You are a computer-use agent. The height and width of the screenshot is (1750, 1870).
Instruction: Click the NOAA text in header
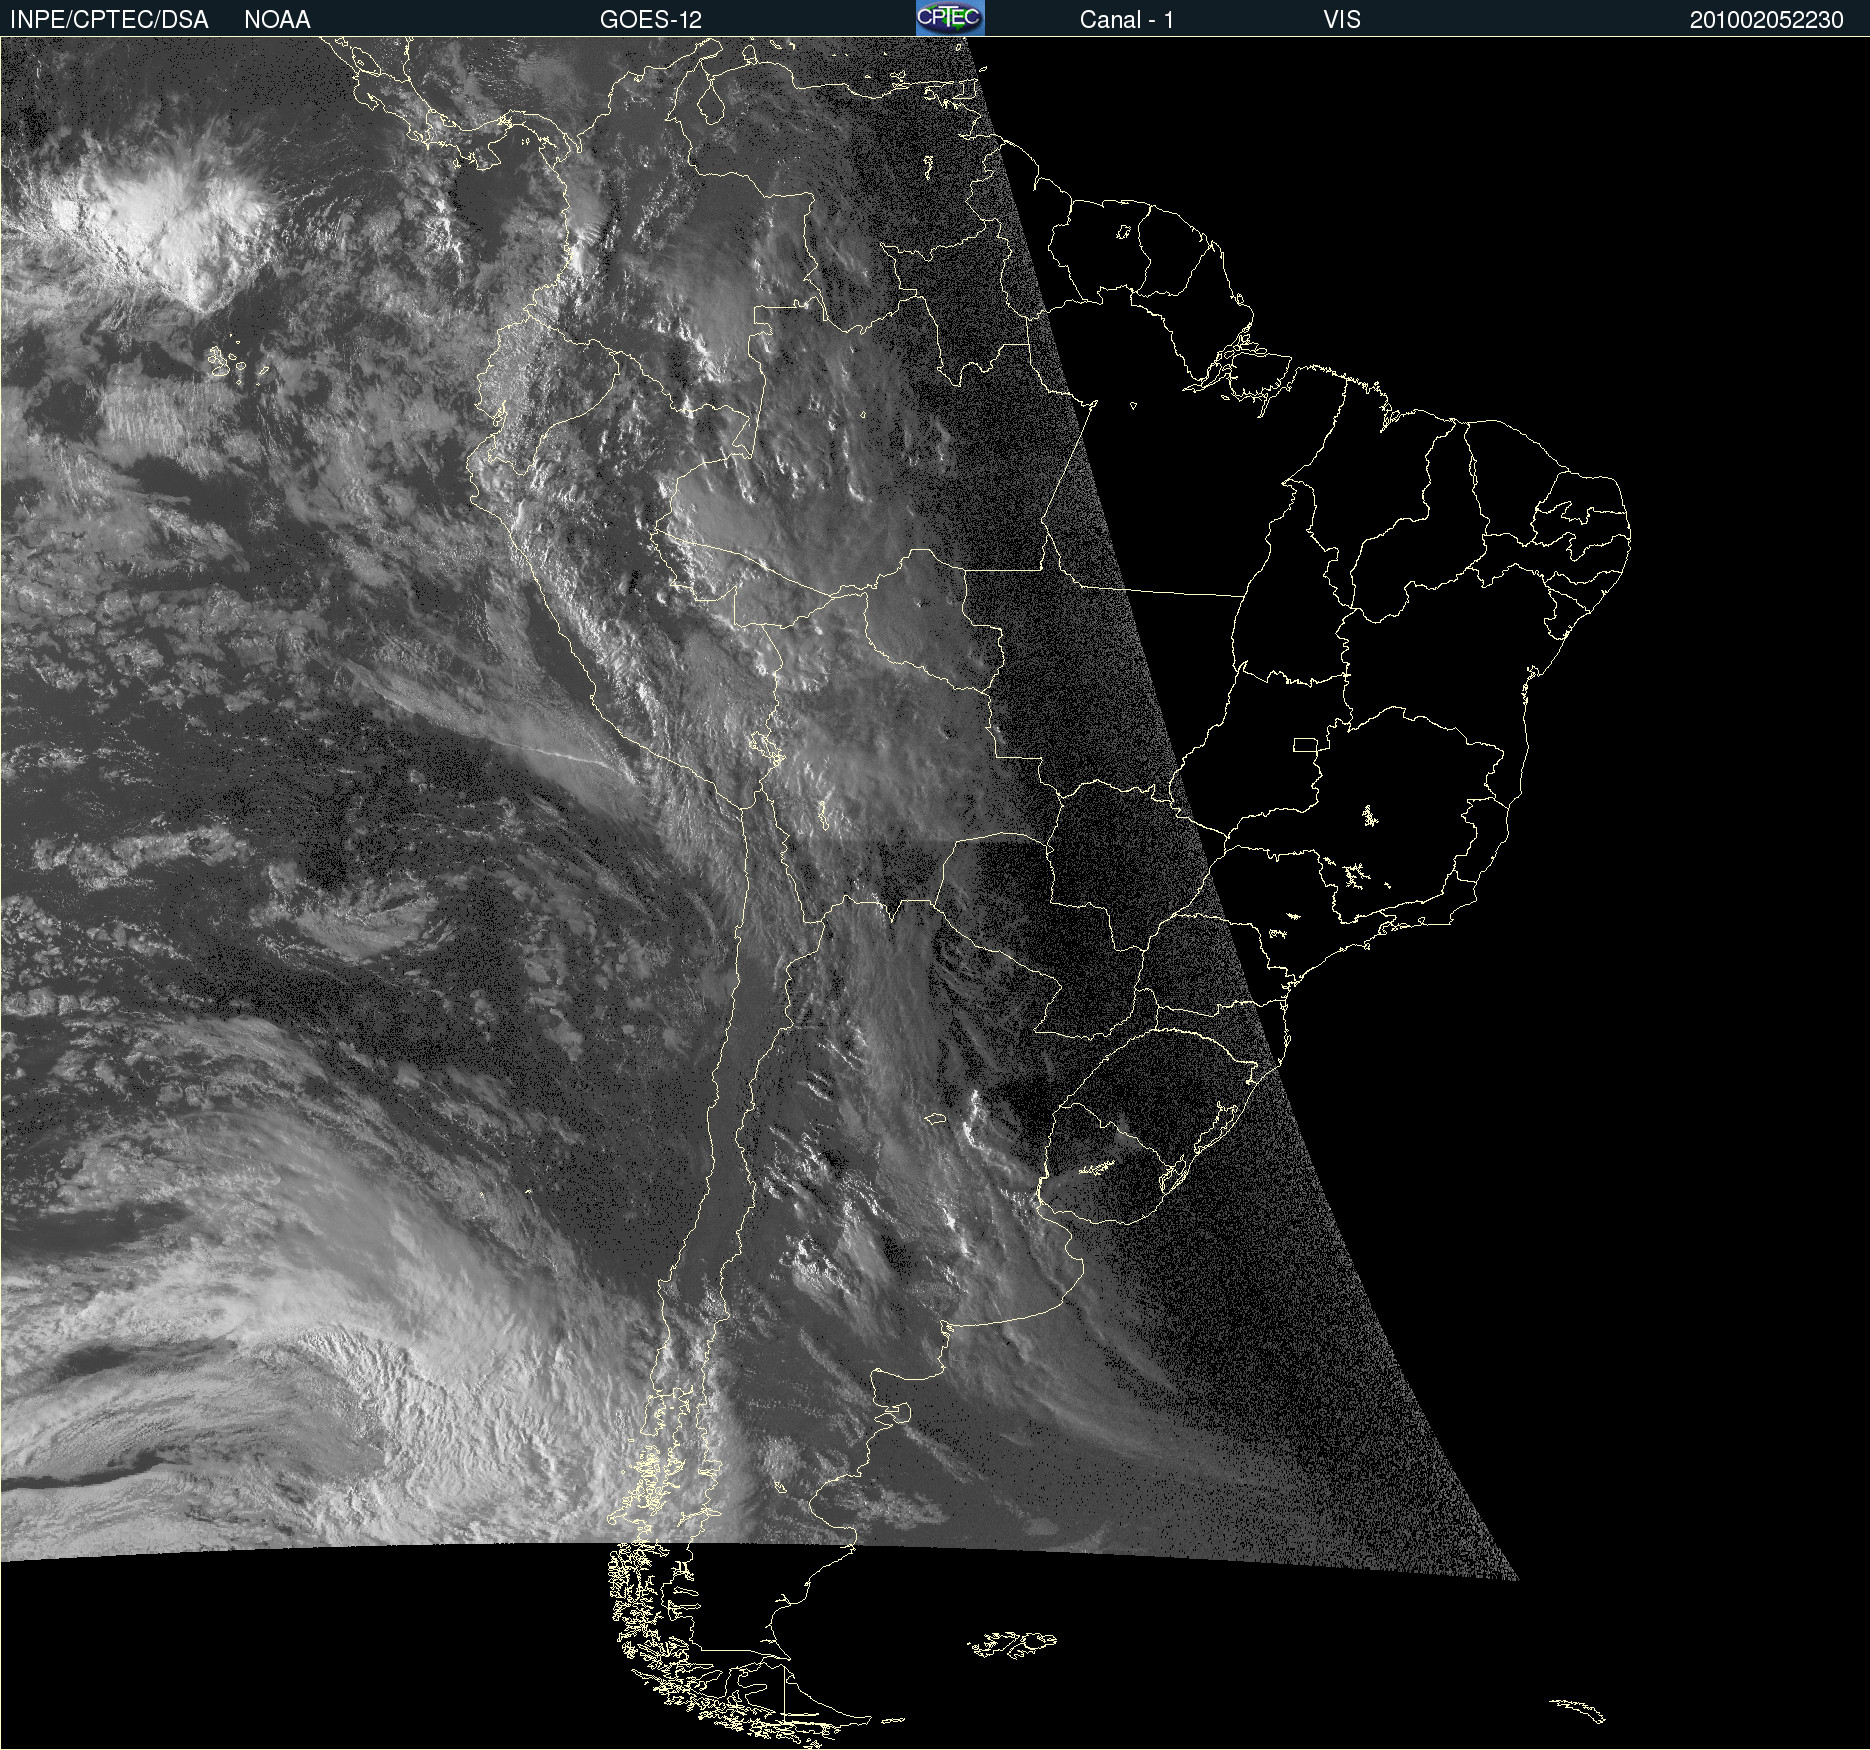(277, 20)
